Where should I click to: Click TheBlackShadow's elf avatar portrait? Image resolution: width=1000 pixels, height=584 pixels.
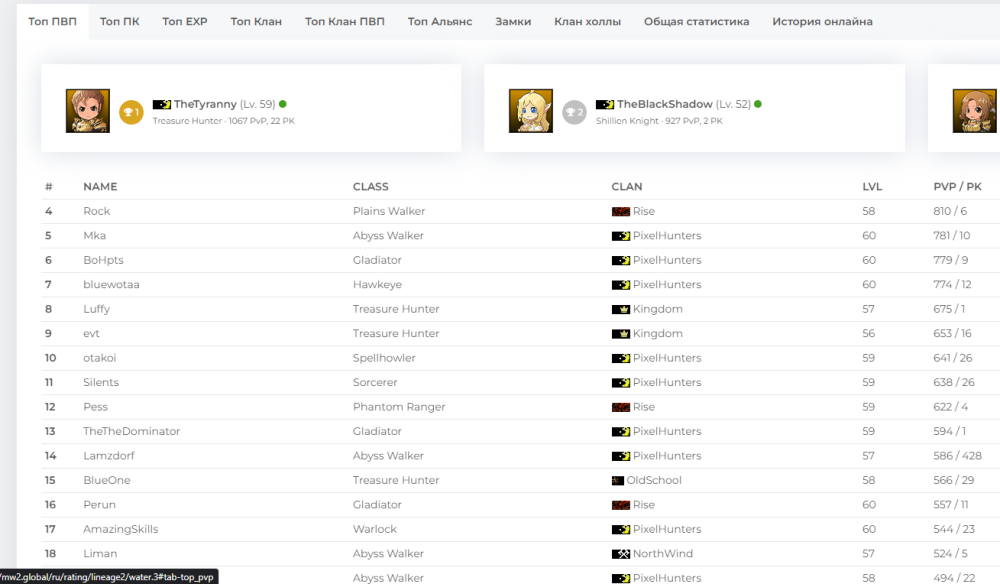[531, 111]
